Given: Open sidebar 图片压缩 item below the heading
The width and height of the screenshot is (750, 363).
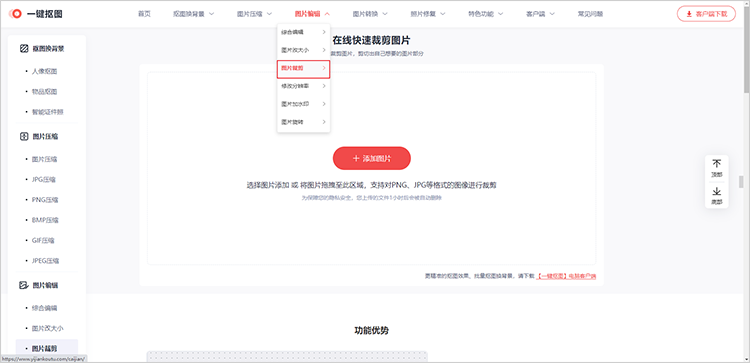Looking at the screenshot, I should [x=44, y=159].
